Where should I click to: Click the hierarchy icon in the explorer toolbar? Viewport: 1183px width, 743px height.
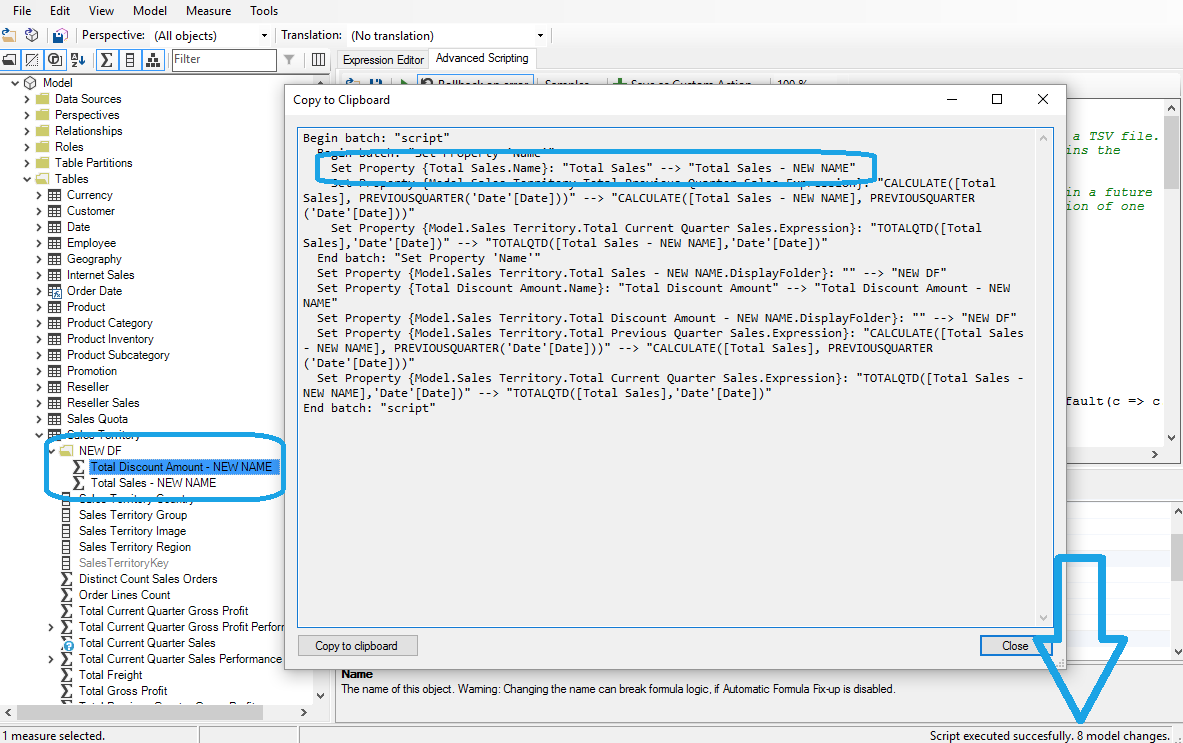[x=153, y=60]
